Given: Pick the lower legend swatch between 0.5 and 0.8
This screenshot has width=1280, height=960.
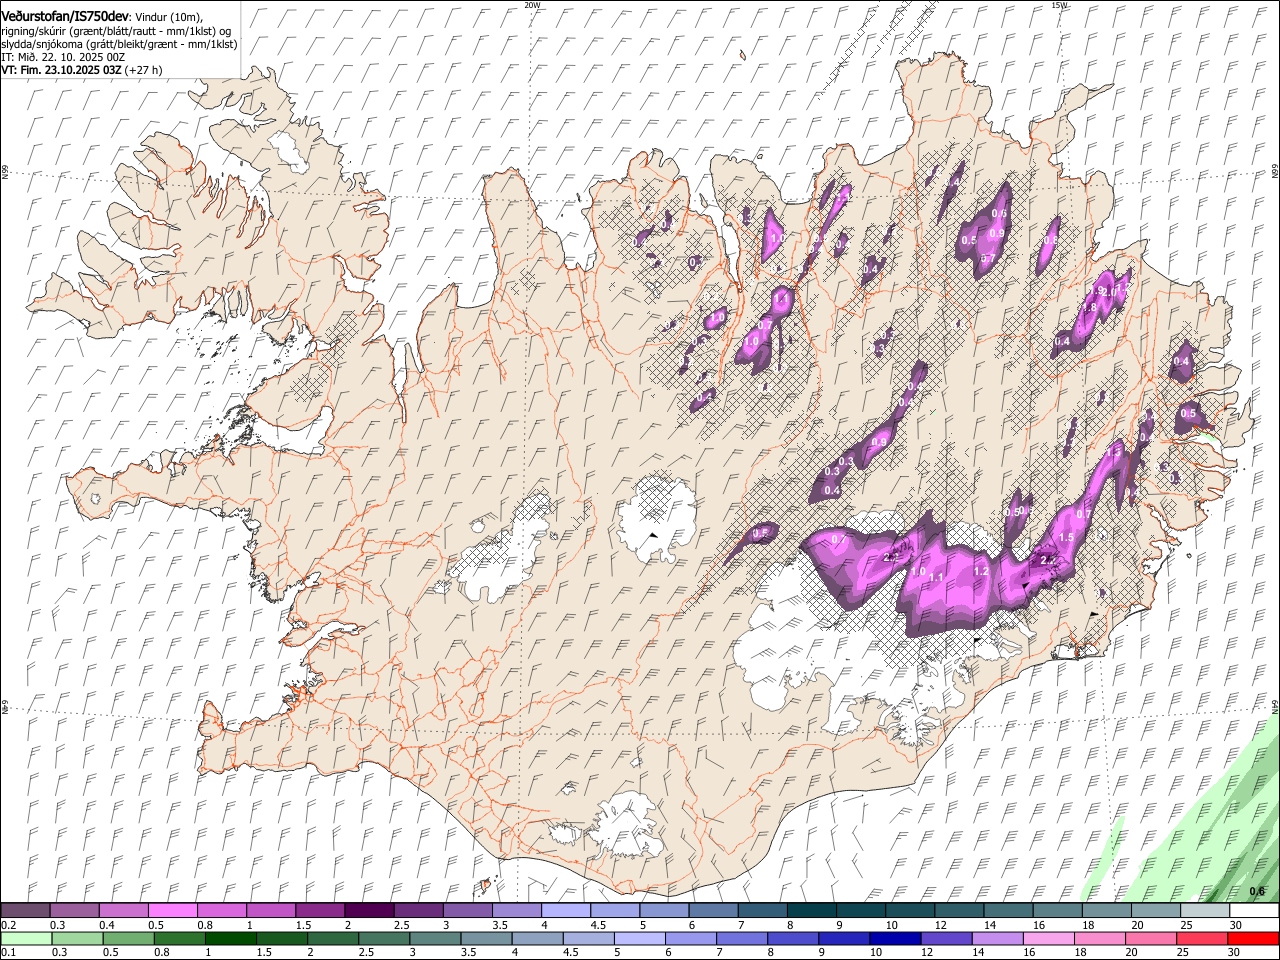Looking at the screenshot, I should [x=128, y=938].
